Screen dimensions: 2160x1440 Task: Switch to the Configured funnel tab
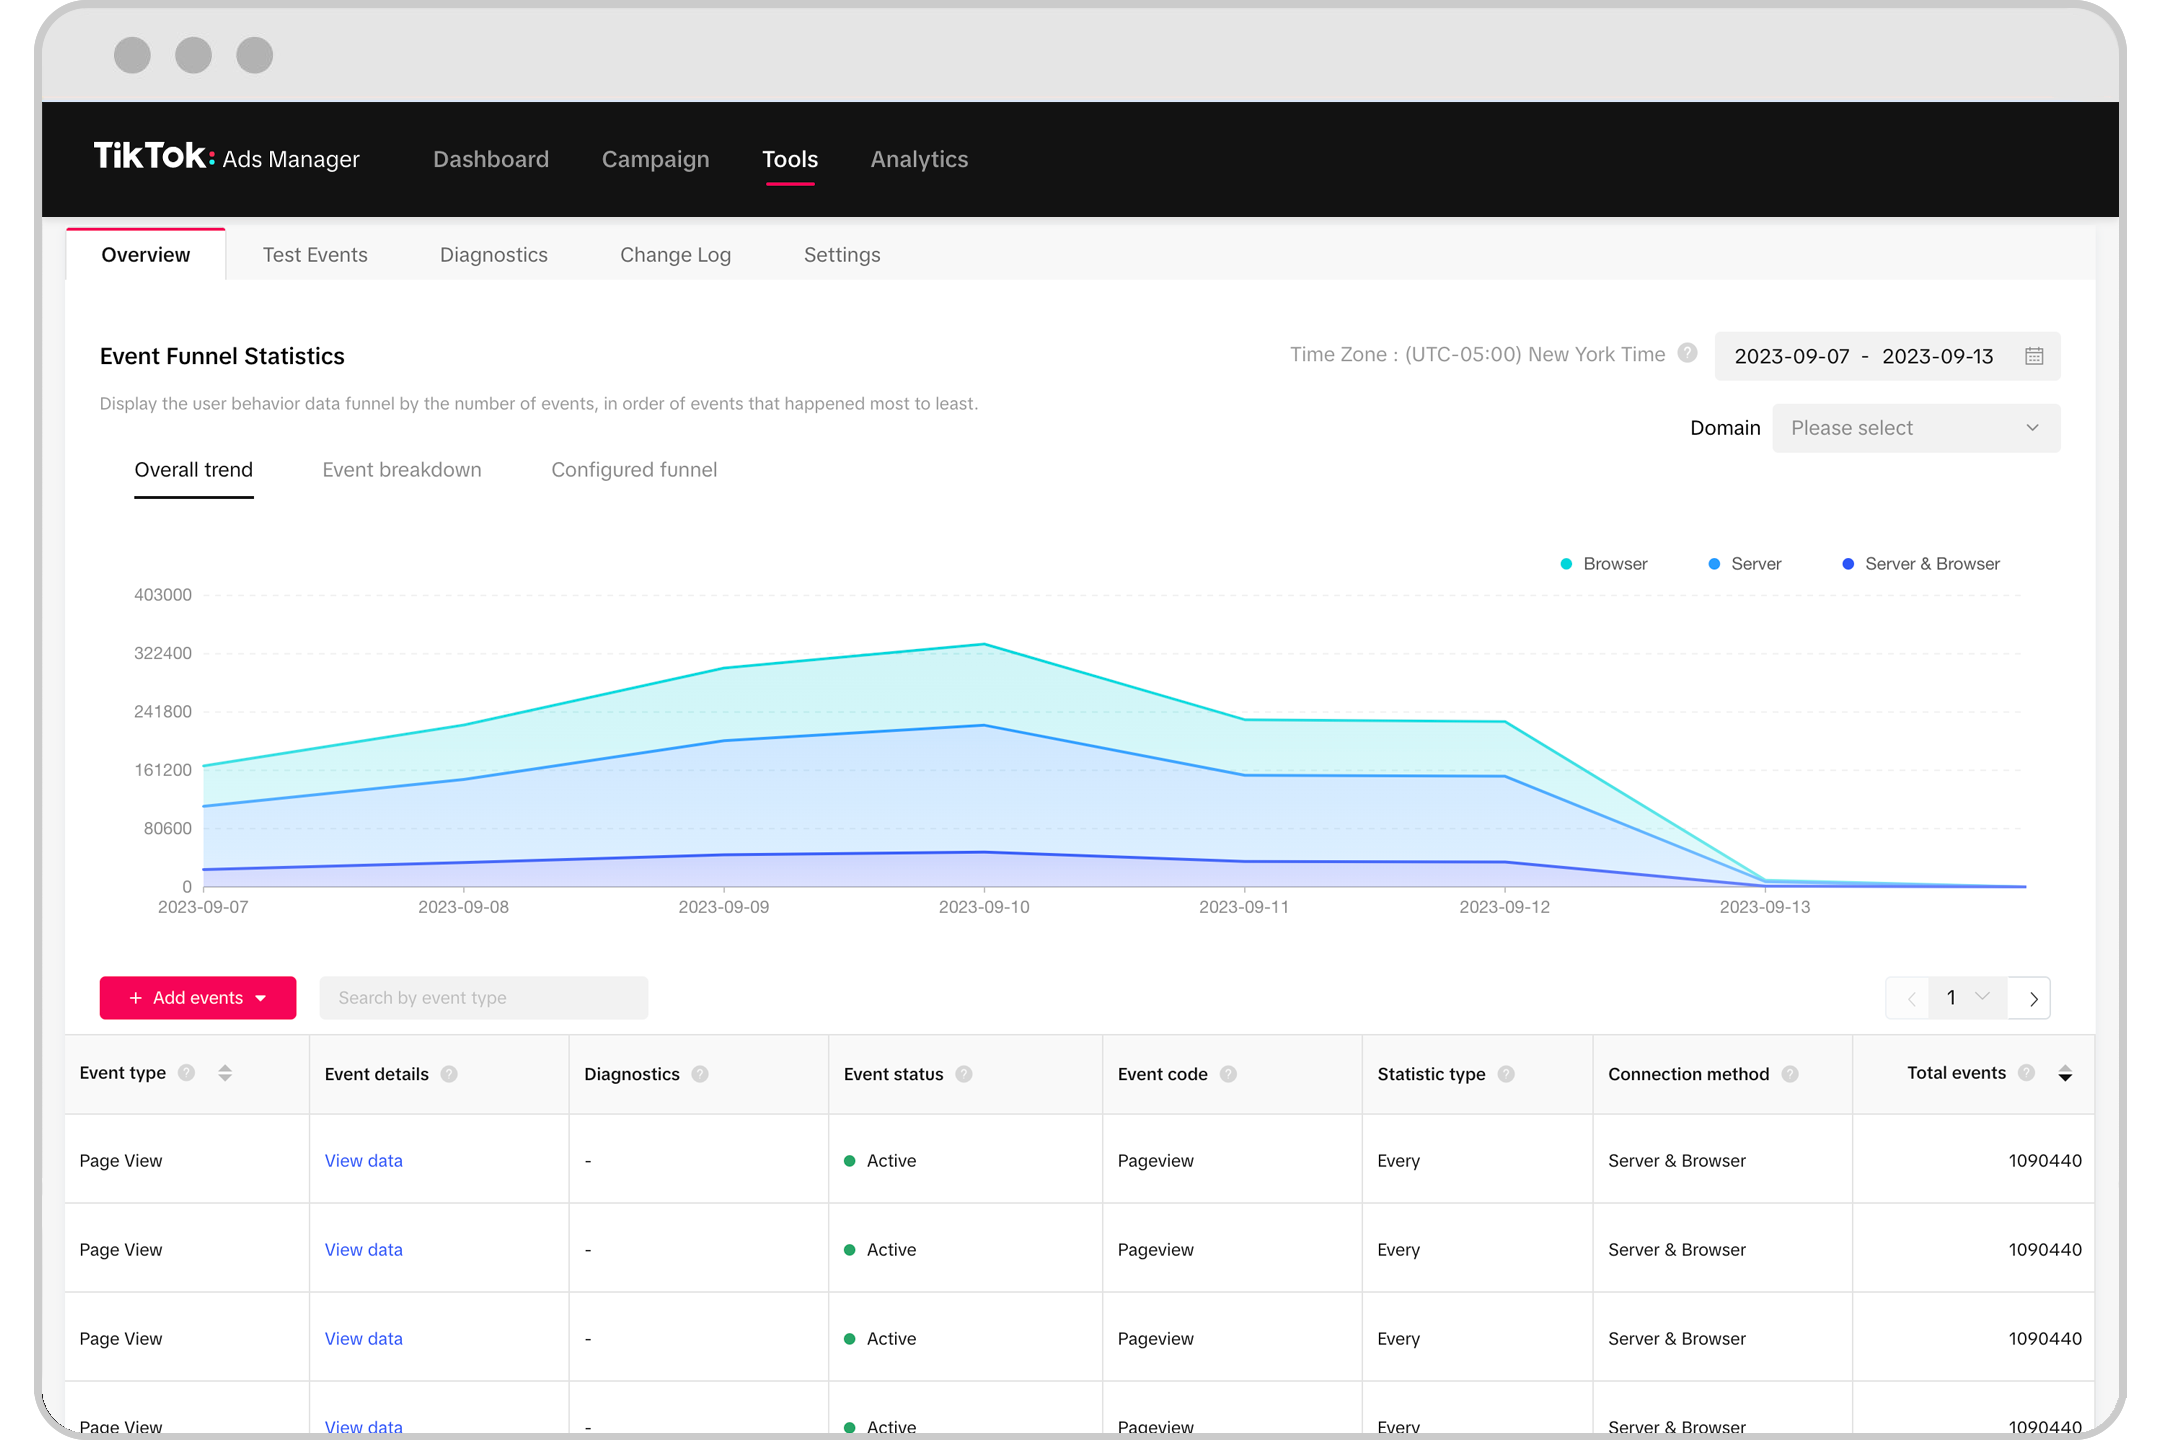(x=633, y=468)
